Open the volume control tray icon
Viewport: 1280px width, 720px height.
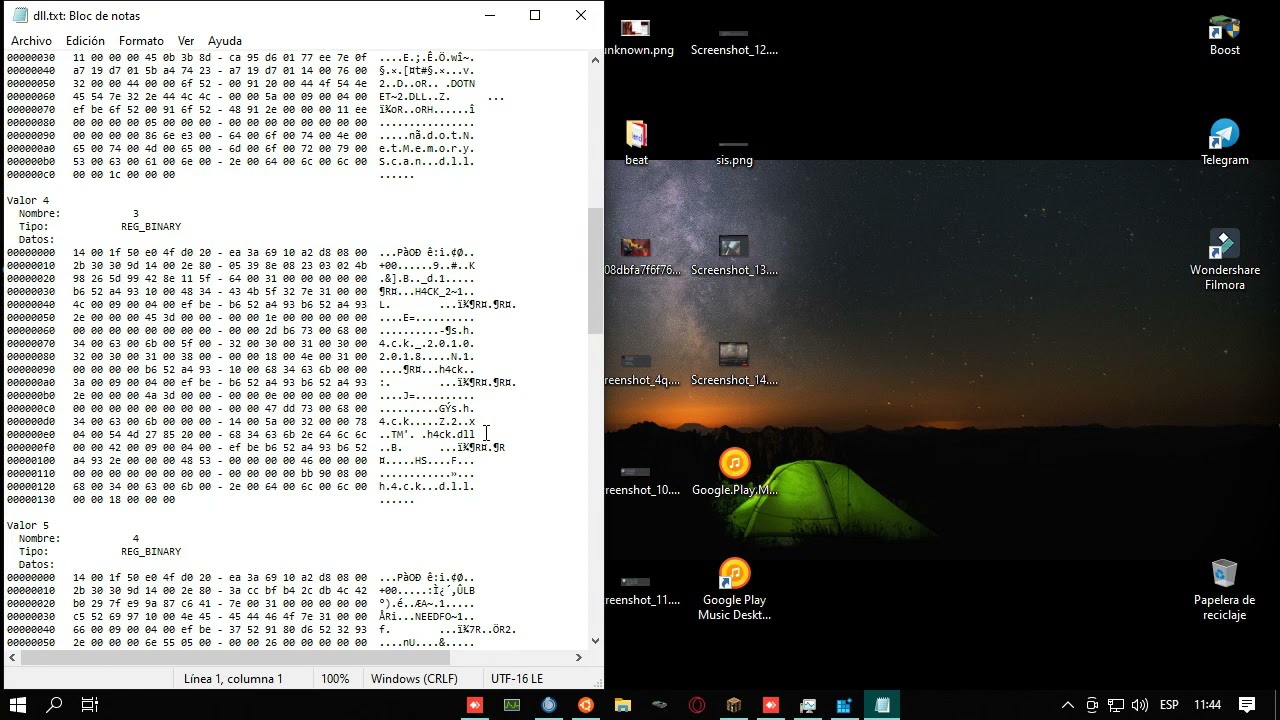click(x=1139, y=705)
